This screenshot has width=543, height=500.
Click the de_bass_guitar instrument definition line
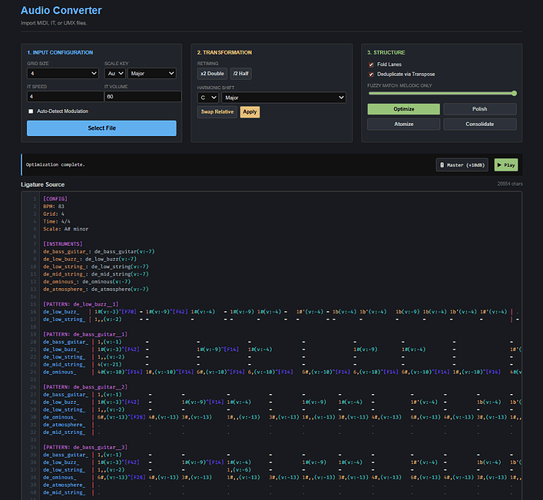[99, 252]
